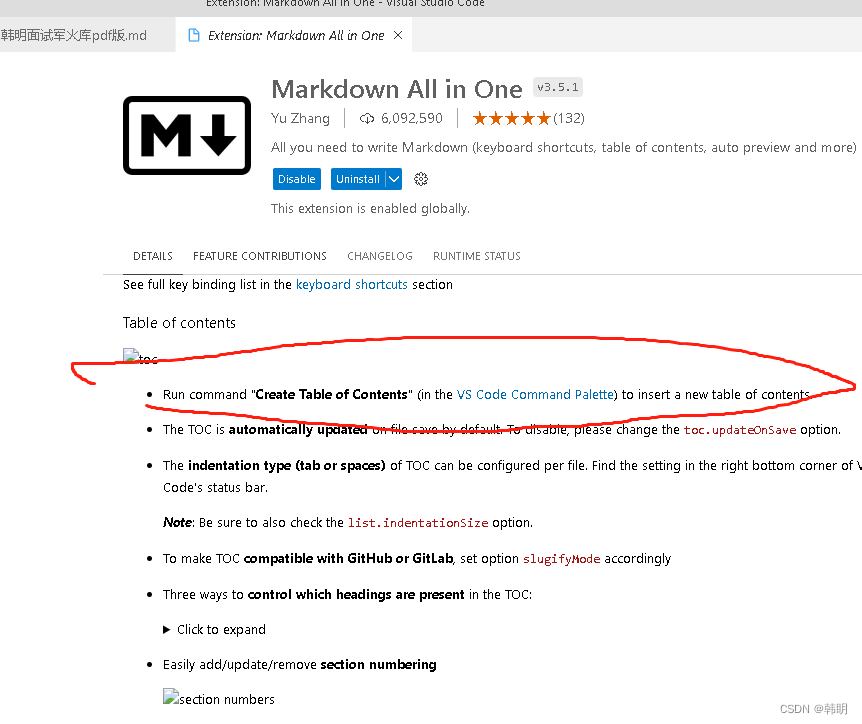Expand the Click to expand section
Image resolution: width=862 pixels, height=724 pixels.
tap(214, 629)
